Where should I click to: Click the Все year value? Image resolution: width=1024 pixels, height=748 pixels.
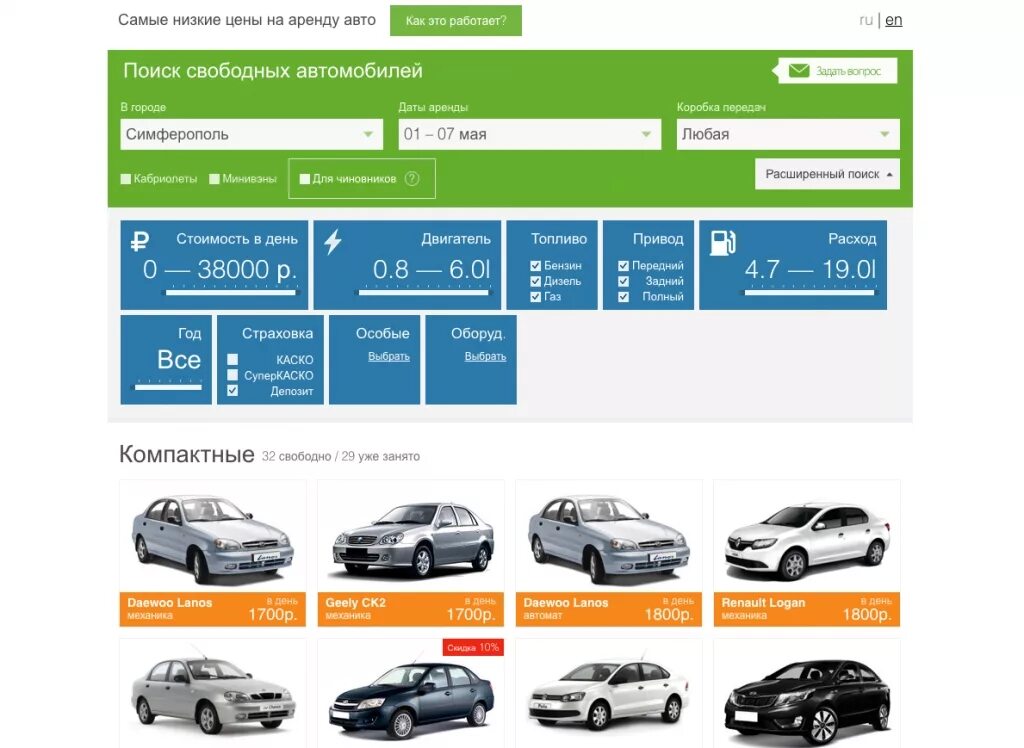click(179, 360)
